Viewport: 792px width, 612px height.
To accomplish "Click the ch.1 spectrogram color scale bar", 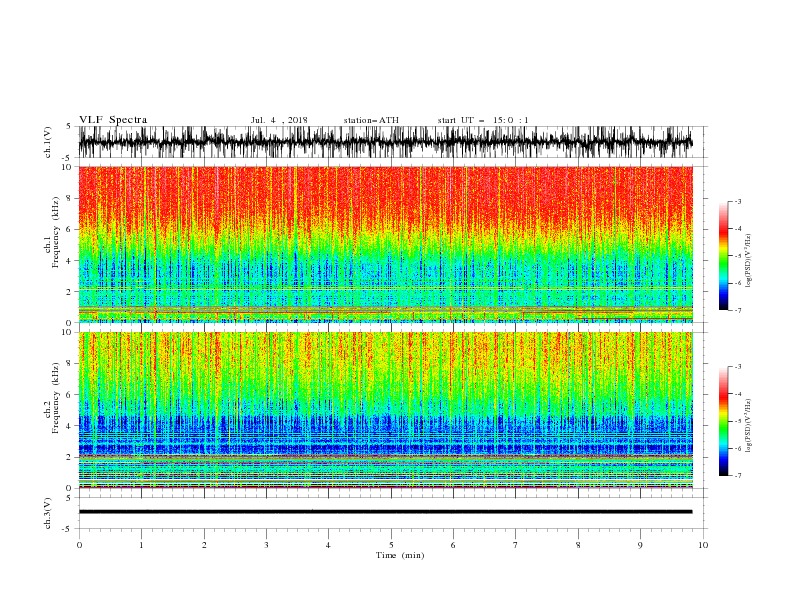I will pos(724,256).
